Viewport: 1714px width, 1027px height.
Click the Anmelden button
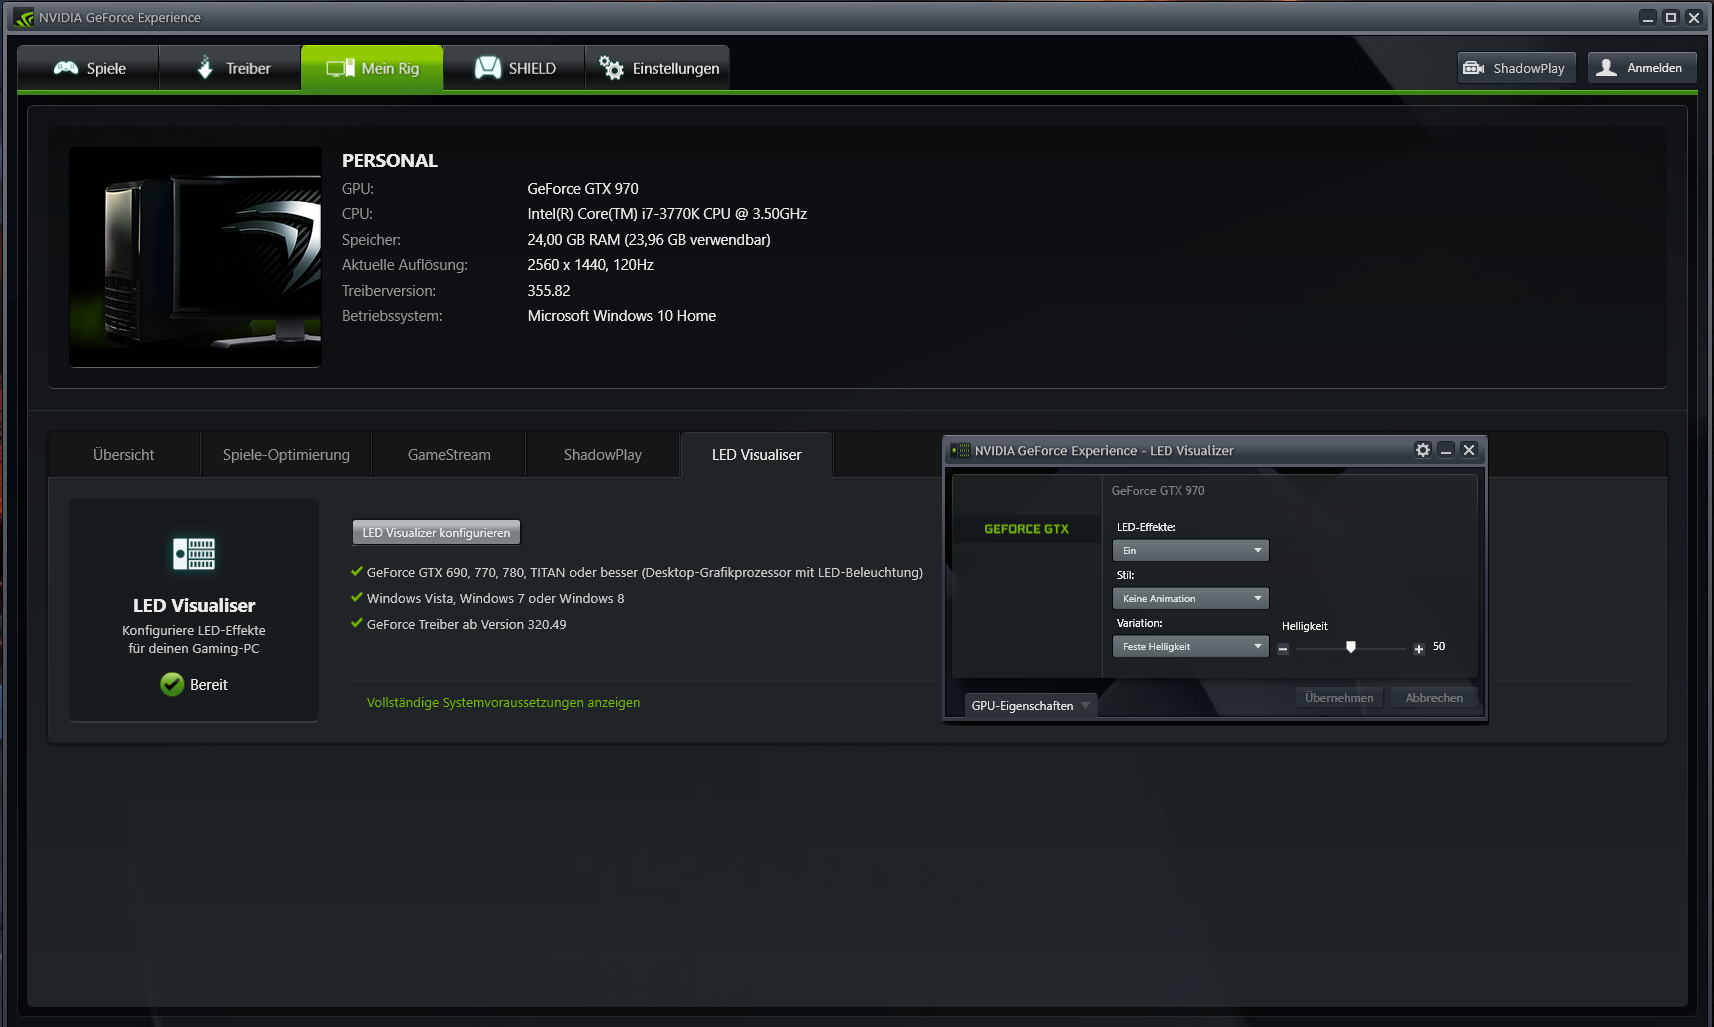pos(1642,68)
